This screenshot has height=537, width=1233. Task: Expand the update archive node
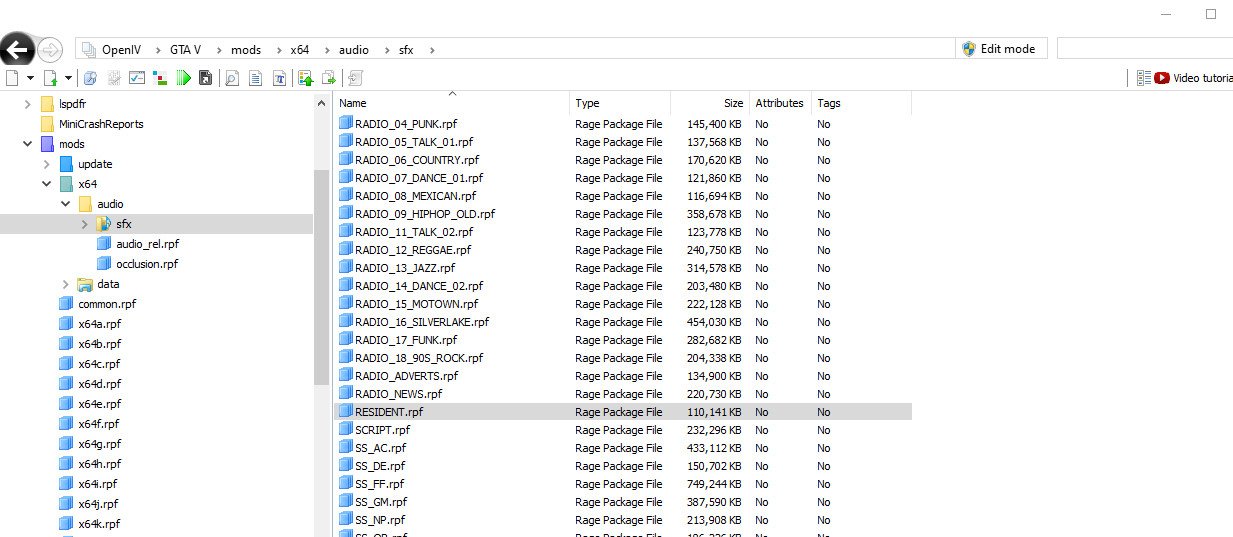pyautogui.click(x=46, y=164)
